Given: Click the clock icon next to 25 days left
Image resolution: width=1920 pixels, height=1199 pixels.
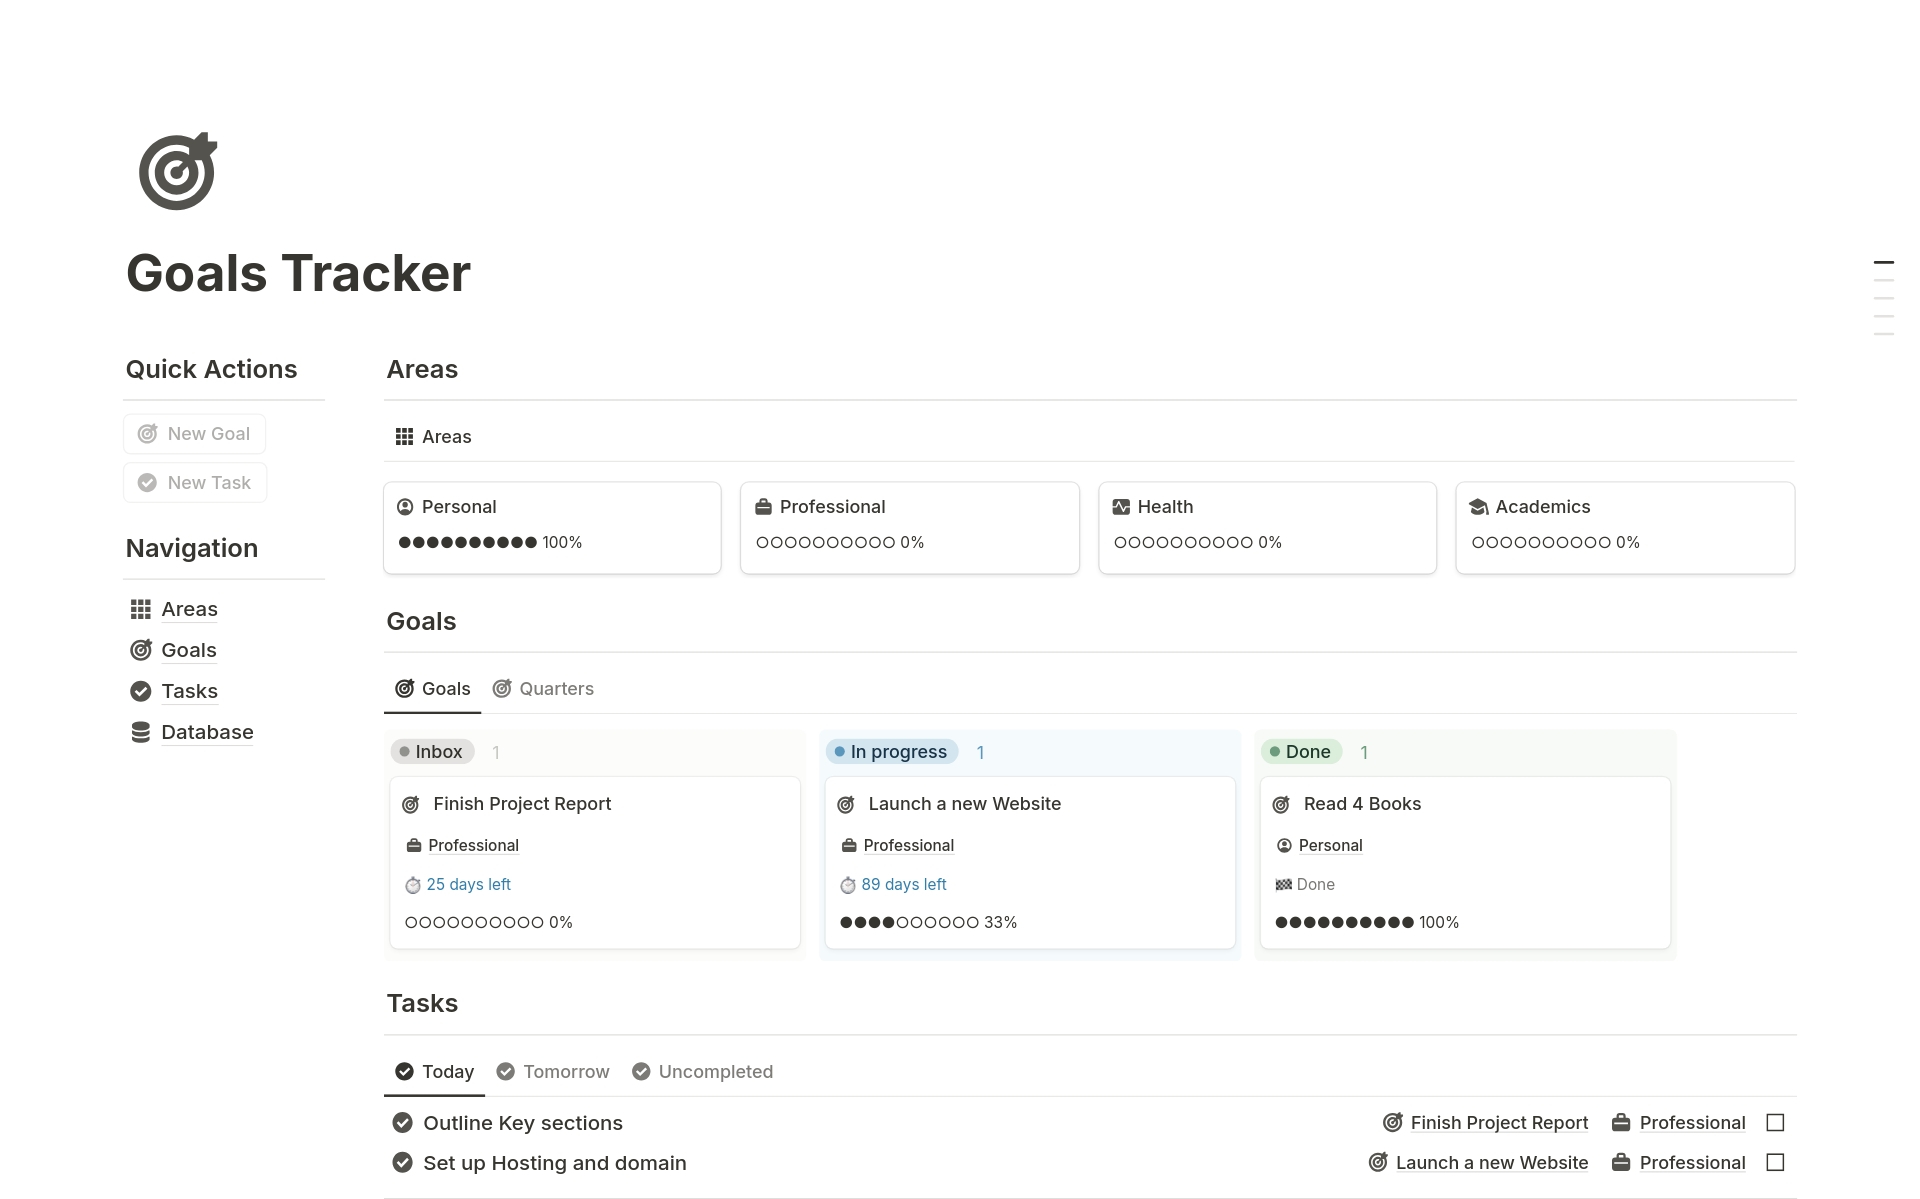Looking at the screenshot, I should pos(413,885).
